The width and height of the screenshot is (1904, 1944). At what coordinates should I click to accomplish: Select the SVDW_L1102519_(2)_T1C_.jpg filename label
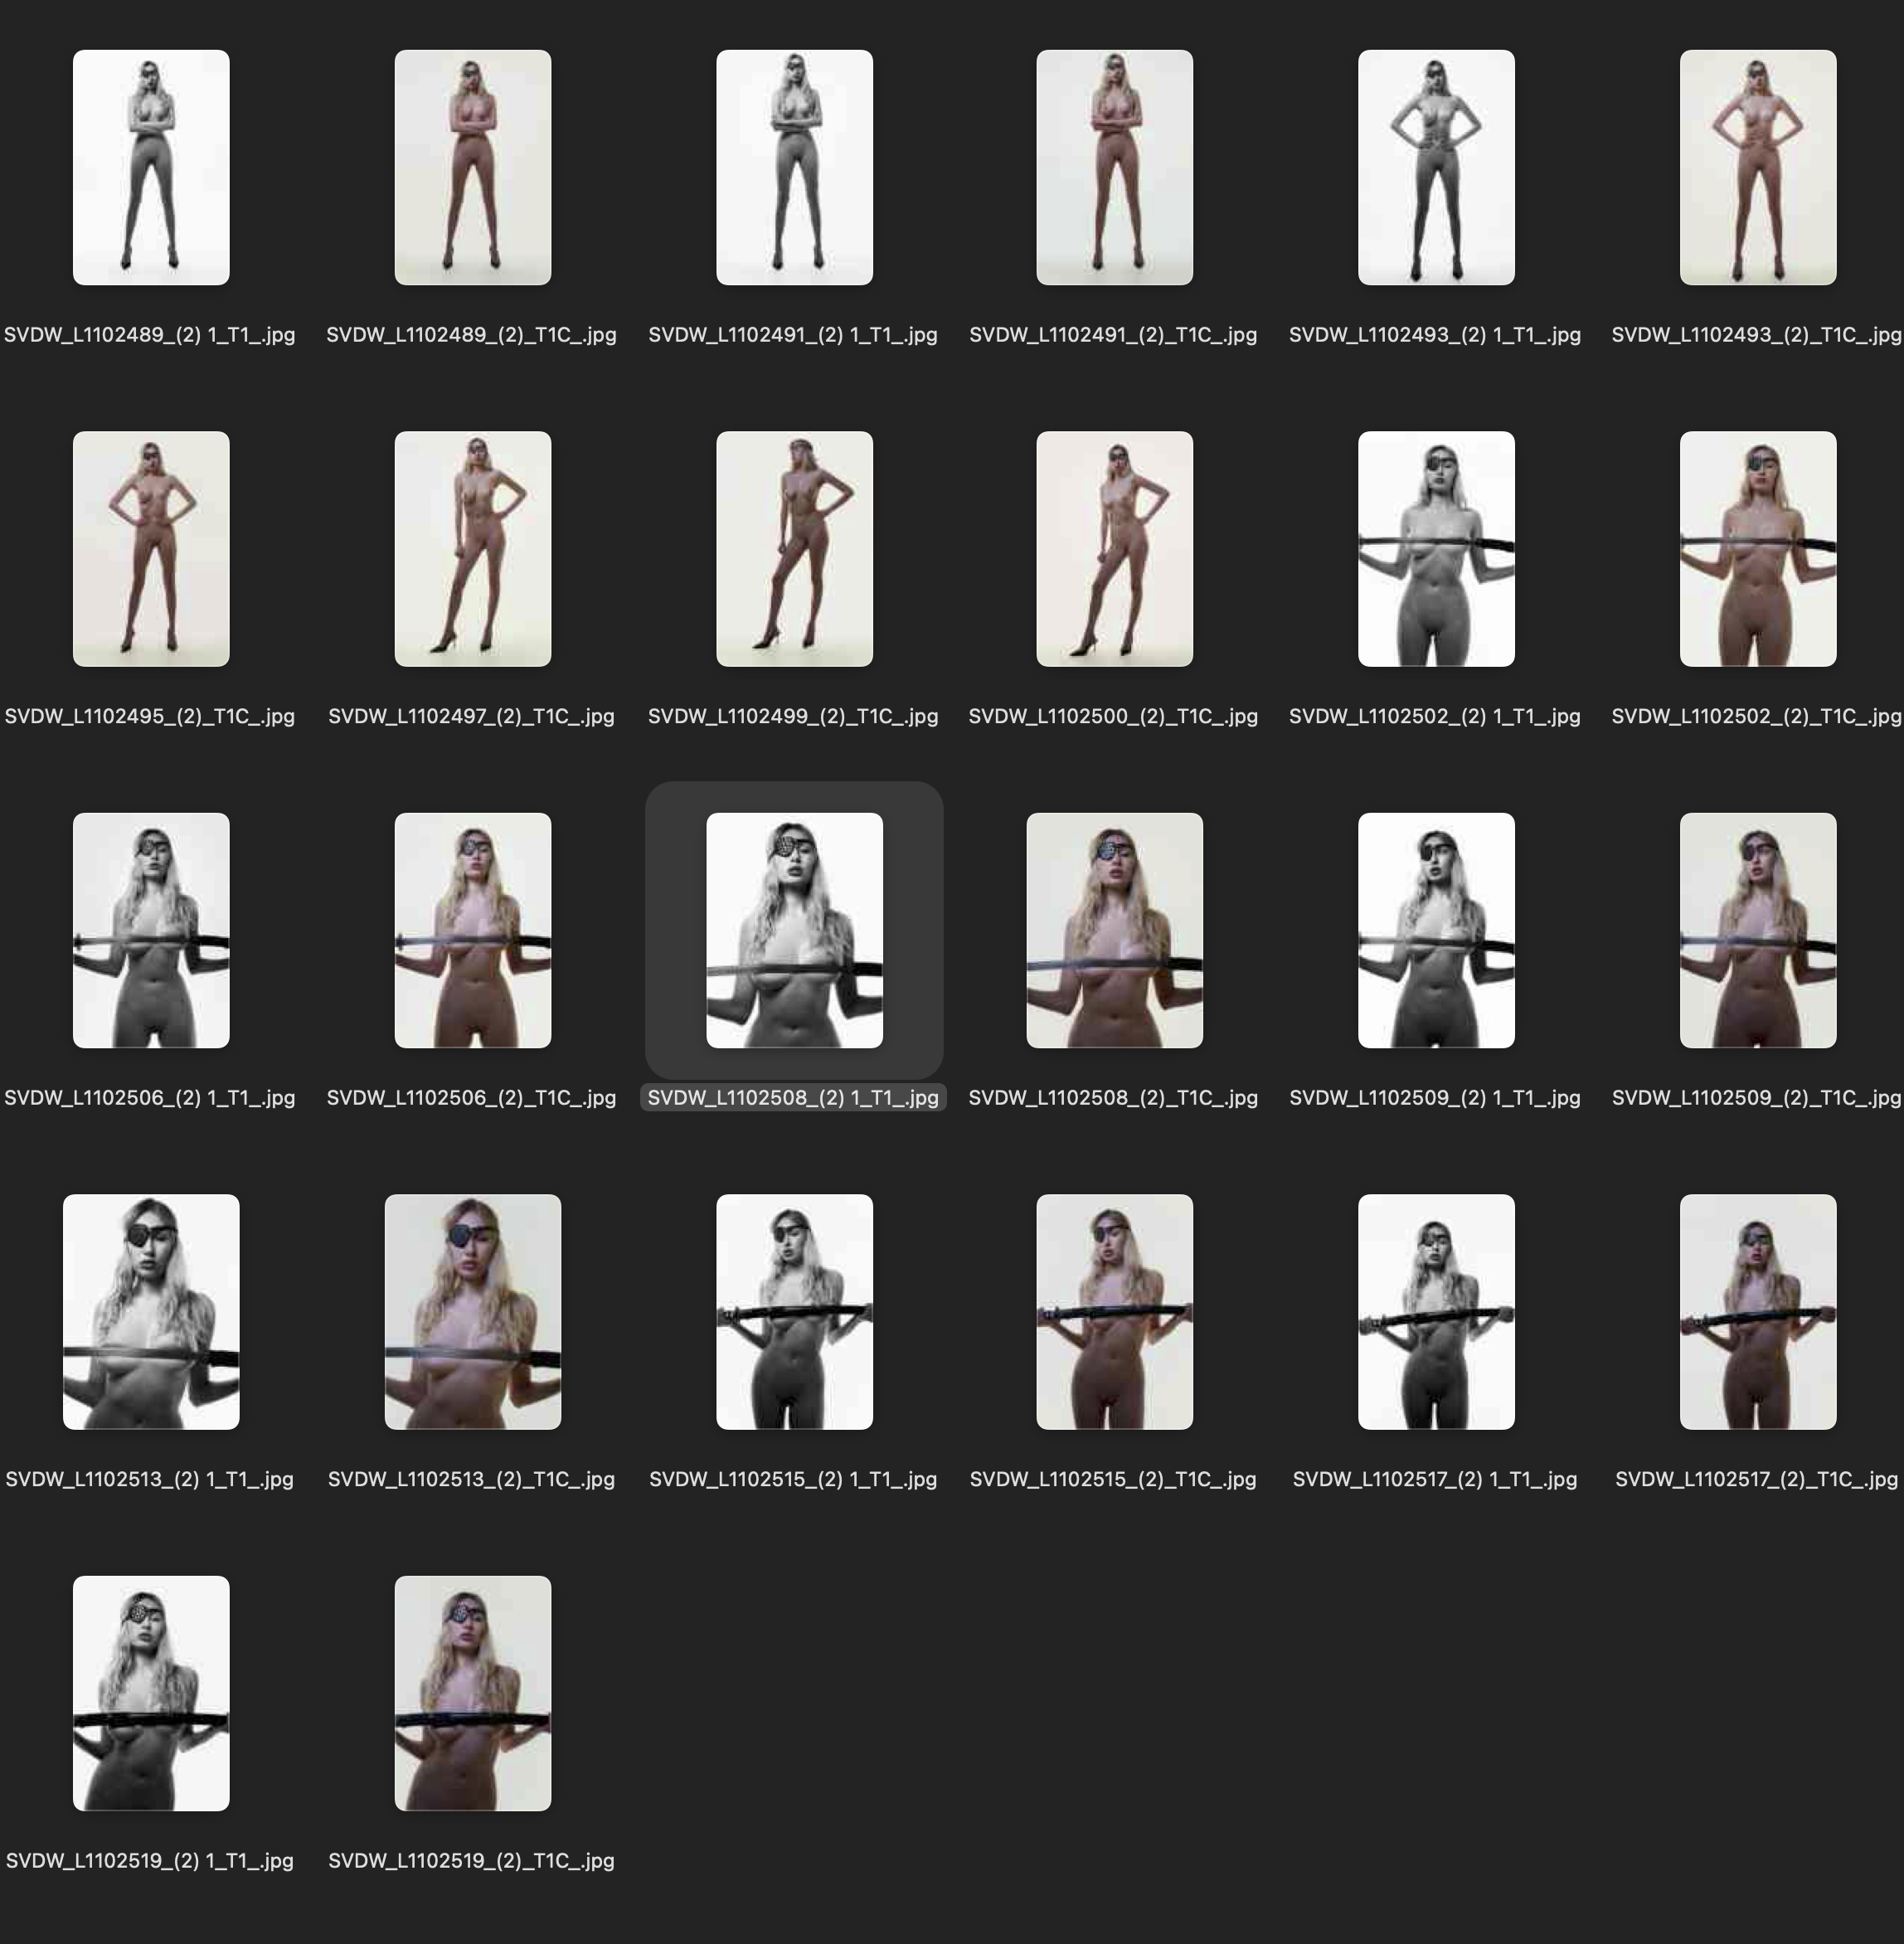tap(471, 1861)
